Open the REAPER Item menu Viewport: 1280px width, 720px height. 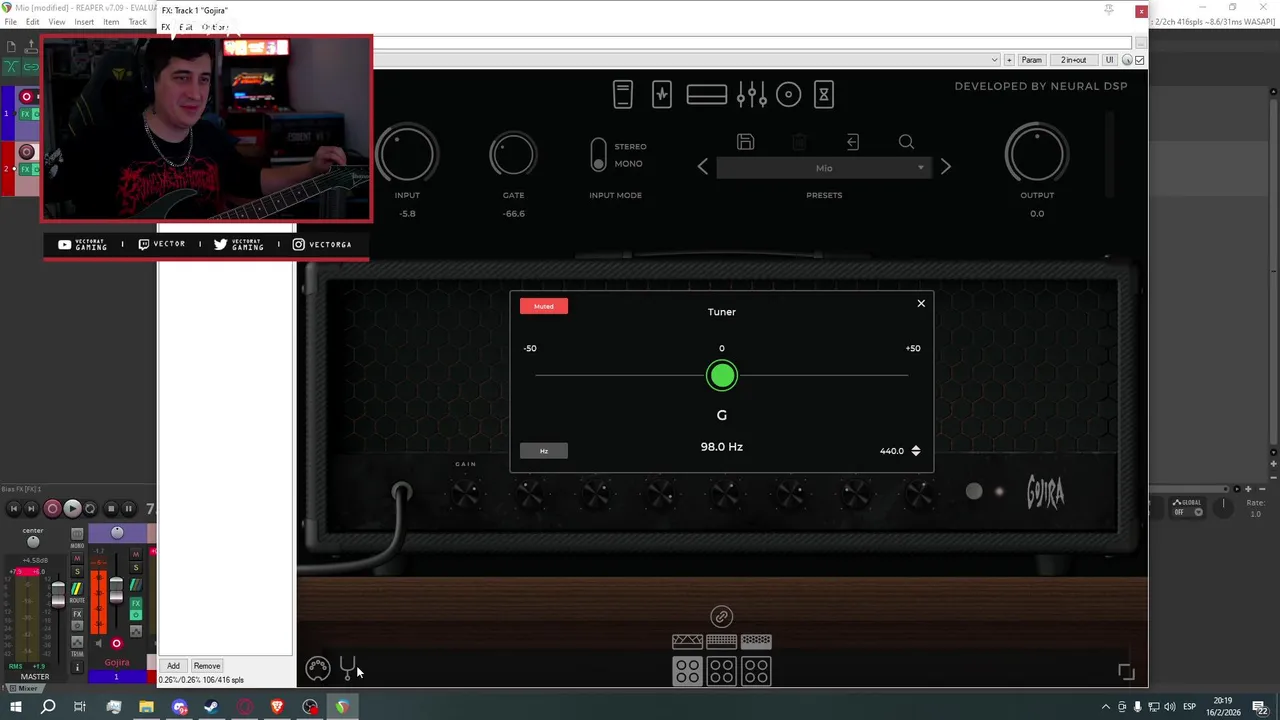tap(111, 22)
